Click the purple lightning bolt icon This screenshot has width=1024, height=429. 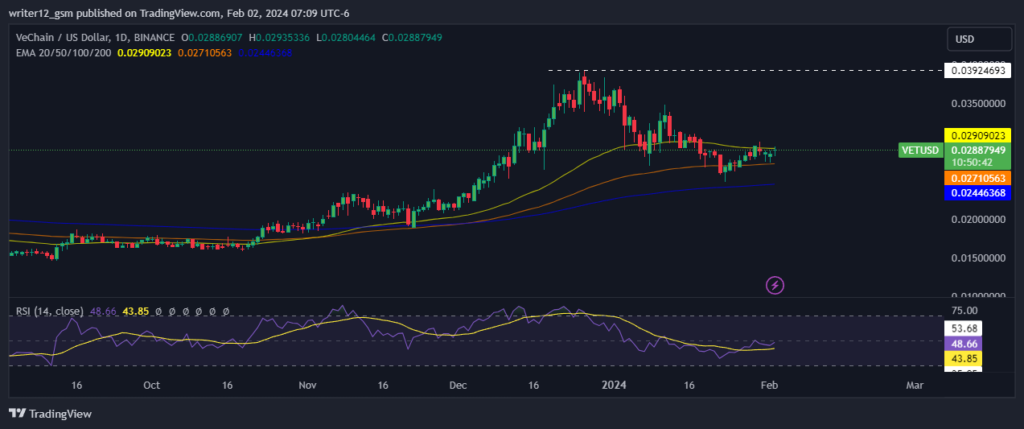tap(775, 285)
